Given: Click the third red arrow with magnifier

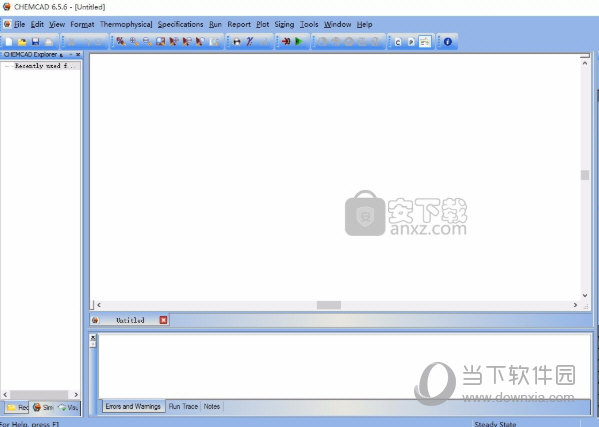Looking at the screenshot, I should [200, 42].
